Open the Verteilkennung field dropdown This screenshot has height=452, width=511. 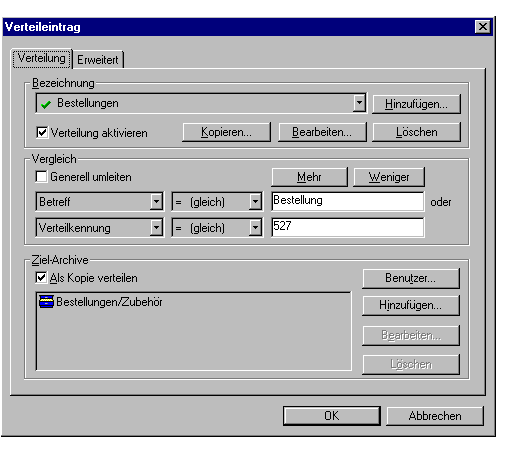(x=156, y=228)
